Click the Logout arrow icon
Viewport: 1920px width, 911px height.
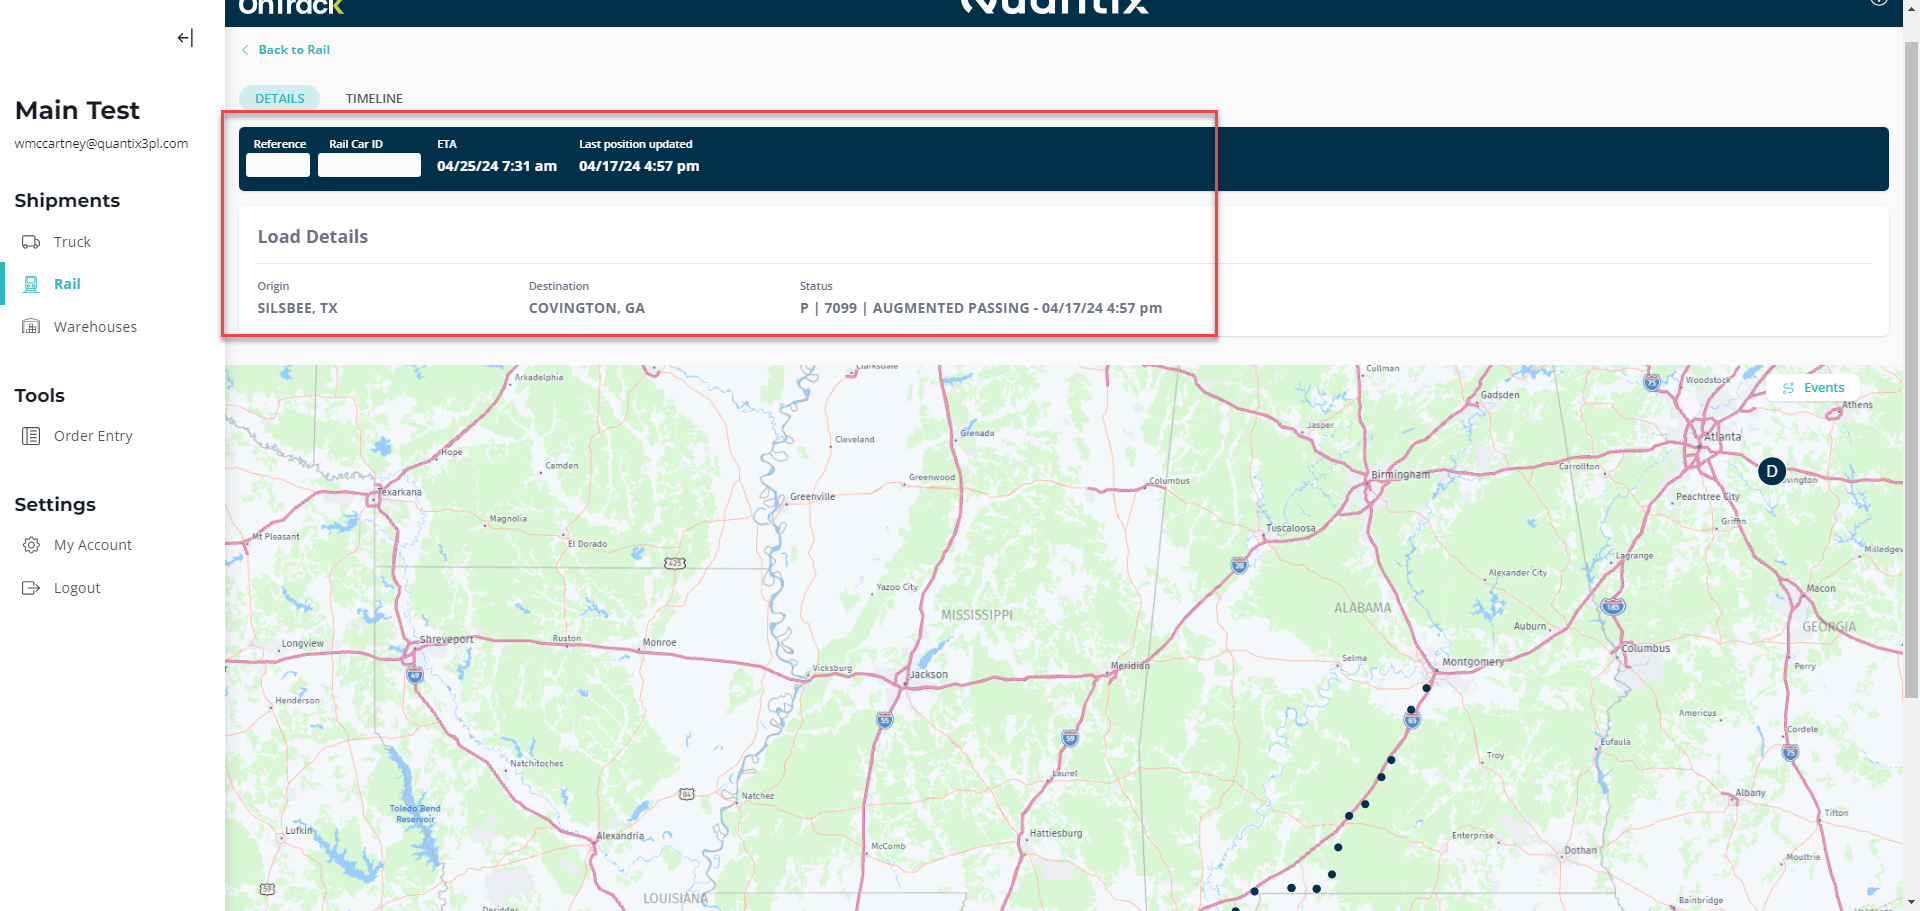(x=31, y=588)
